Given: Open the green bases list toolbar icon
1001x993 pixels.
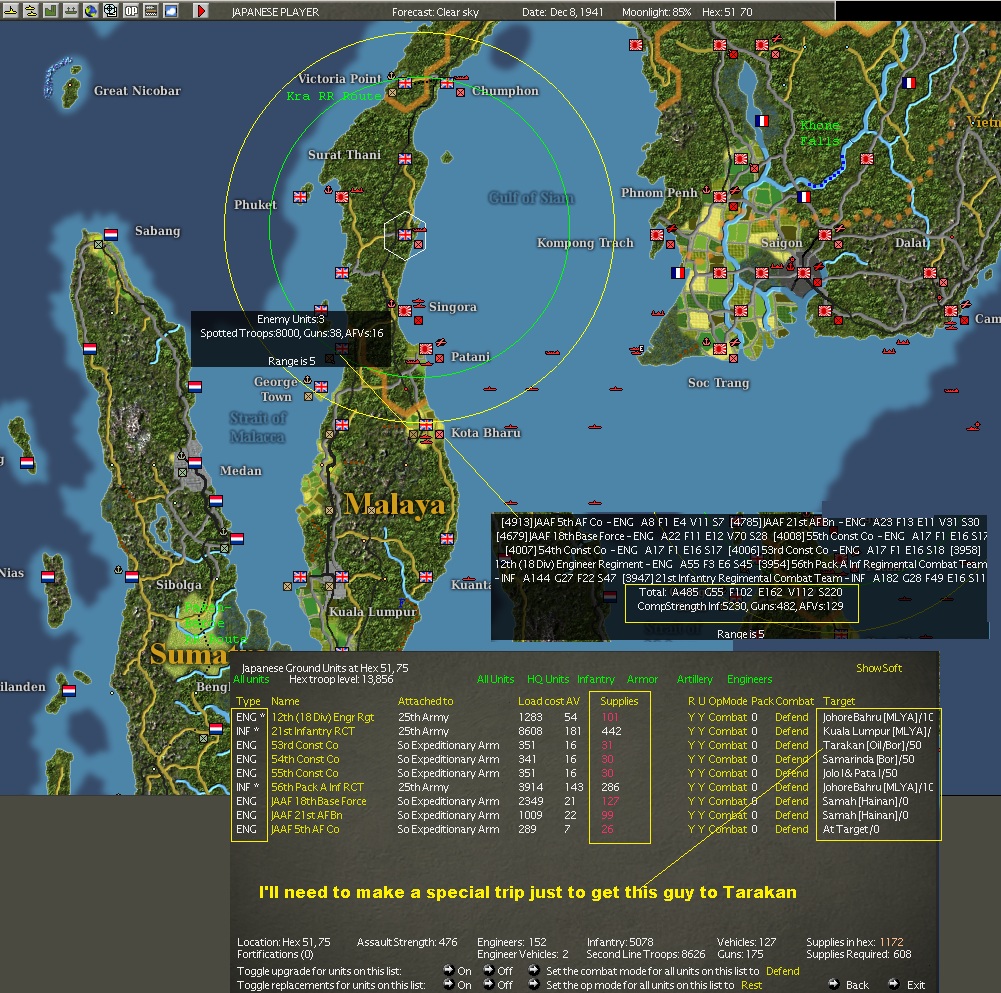Looking at the screenshot, I should 50,10.
